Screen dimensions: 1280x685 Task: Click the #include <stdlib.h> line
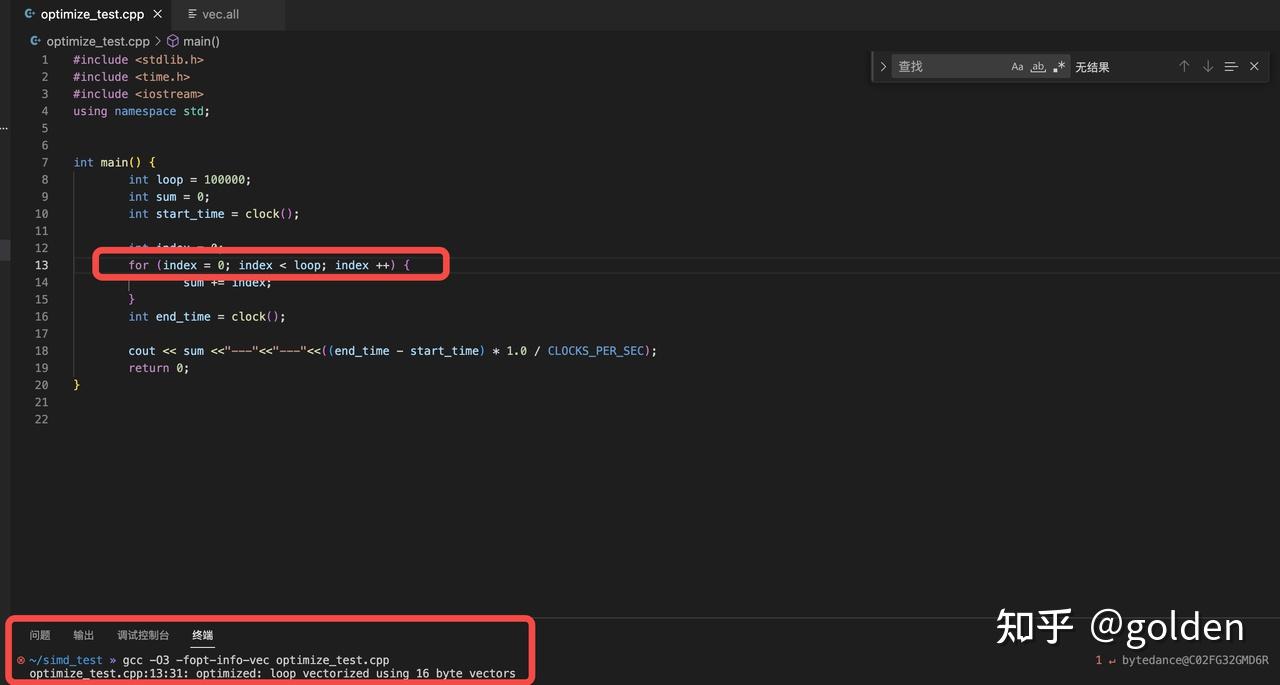[x=138, y=60]
